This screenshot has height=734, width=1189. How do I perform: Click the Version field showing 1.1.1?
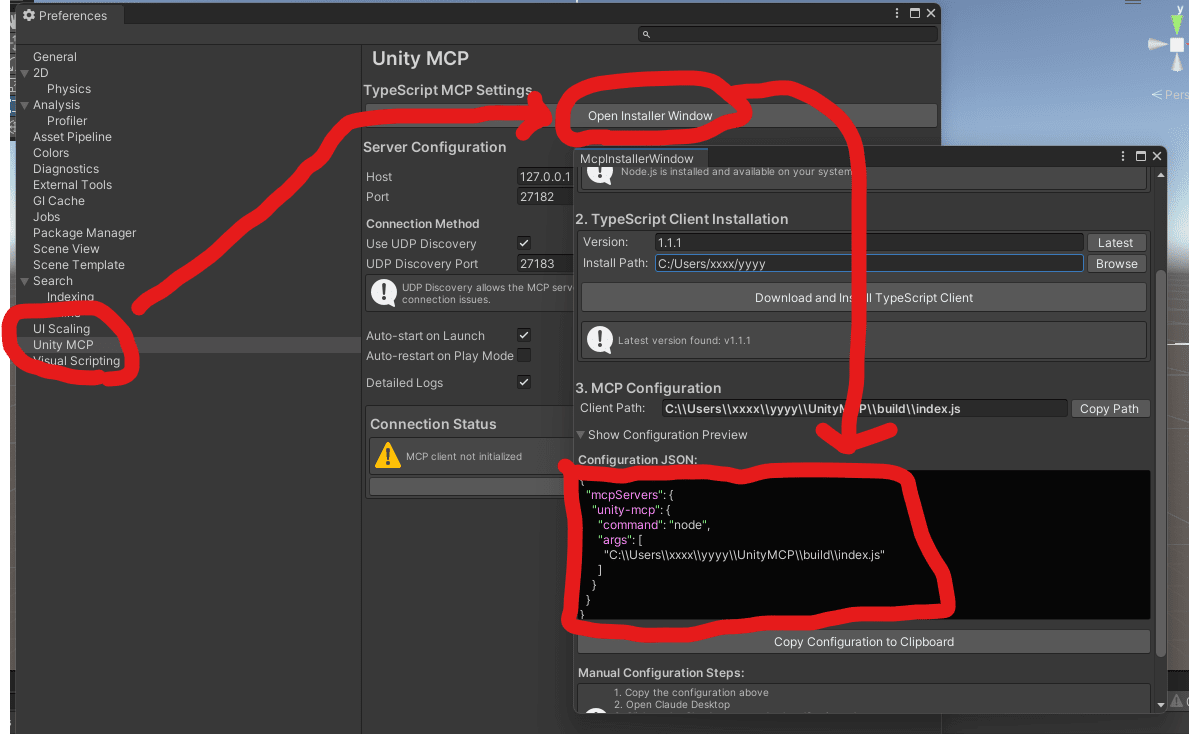(x=869, y=243)
